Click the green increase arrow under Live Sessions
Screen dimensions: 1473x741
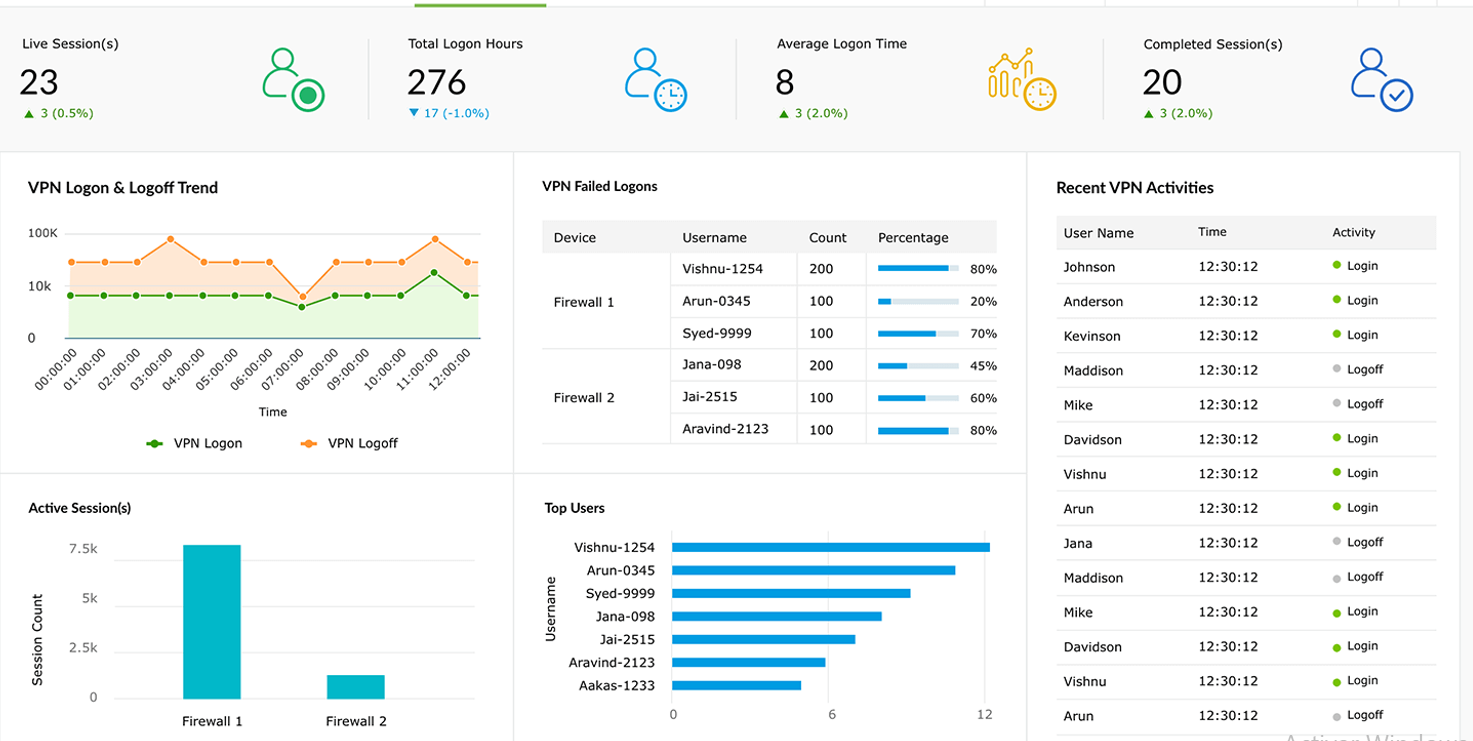27,112
